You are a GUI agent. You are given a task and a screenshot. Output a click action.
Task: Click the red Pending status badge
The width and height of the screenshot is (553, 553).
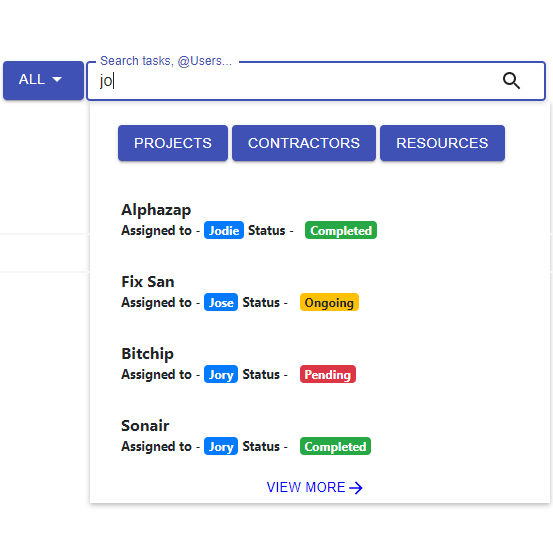[328, 374]
